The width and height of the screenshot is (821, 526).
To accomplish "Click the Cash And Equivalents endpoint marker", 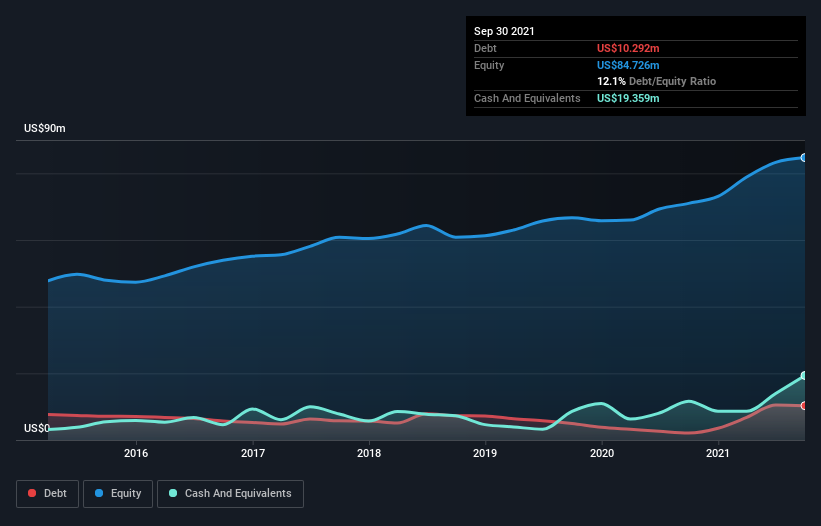I will (804, 376).
